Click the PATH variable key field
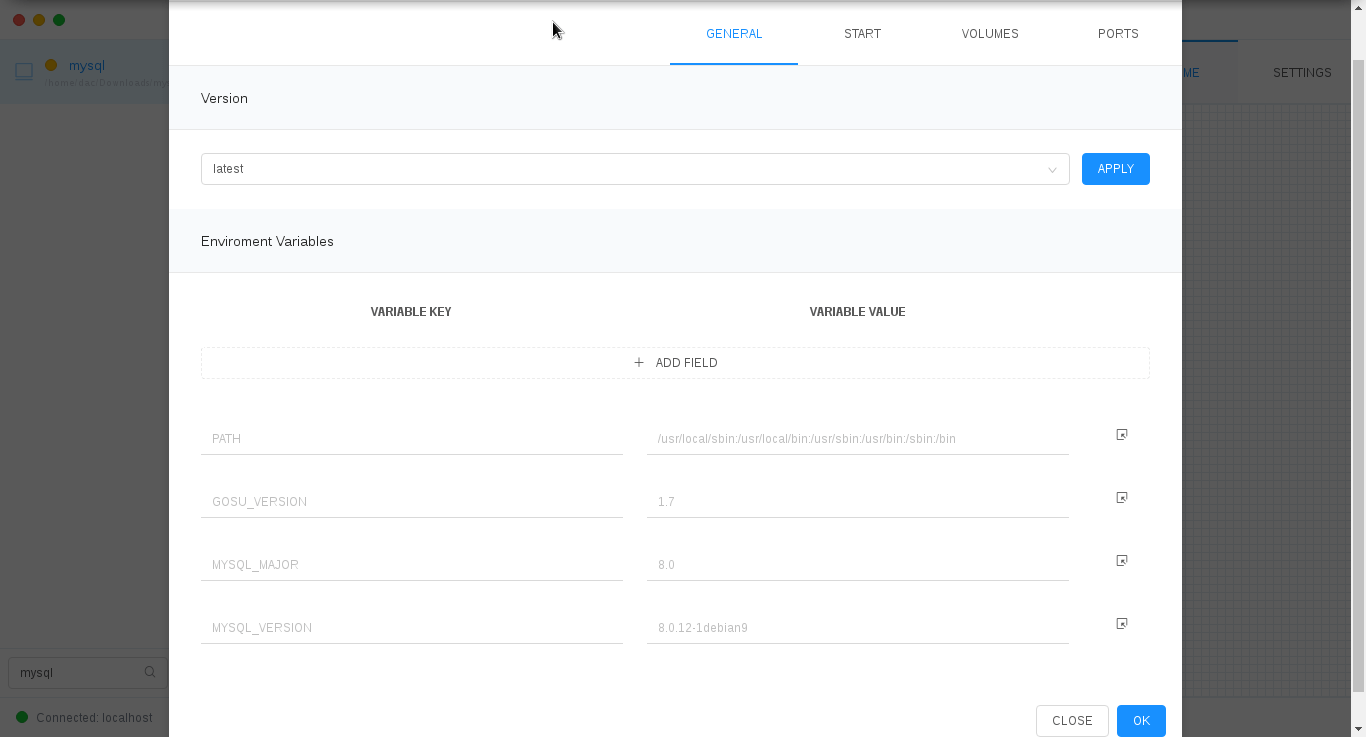This screenshot has height=737, width=1366. coord(412,439)
